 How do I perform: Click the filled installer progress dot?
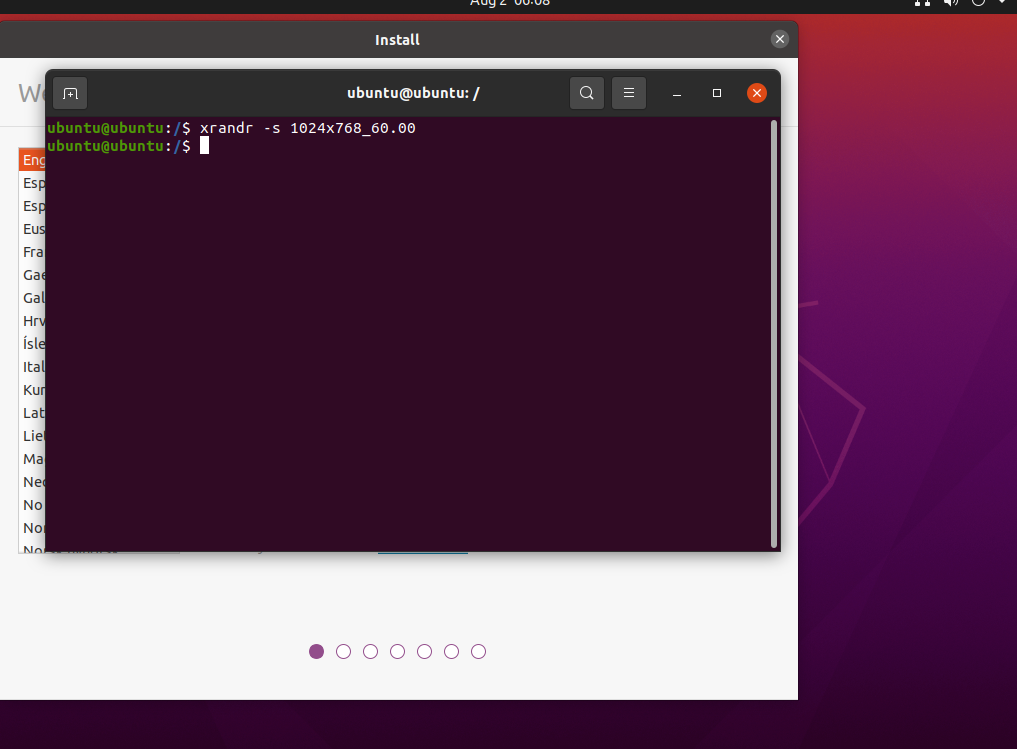(317, 651)
